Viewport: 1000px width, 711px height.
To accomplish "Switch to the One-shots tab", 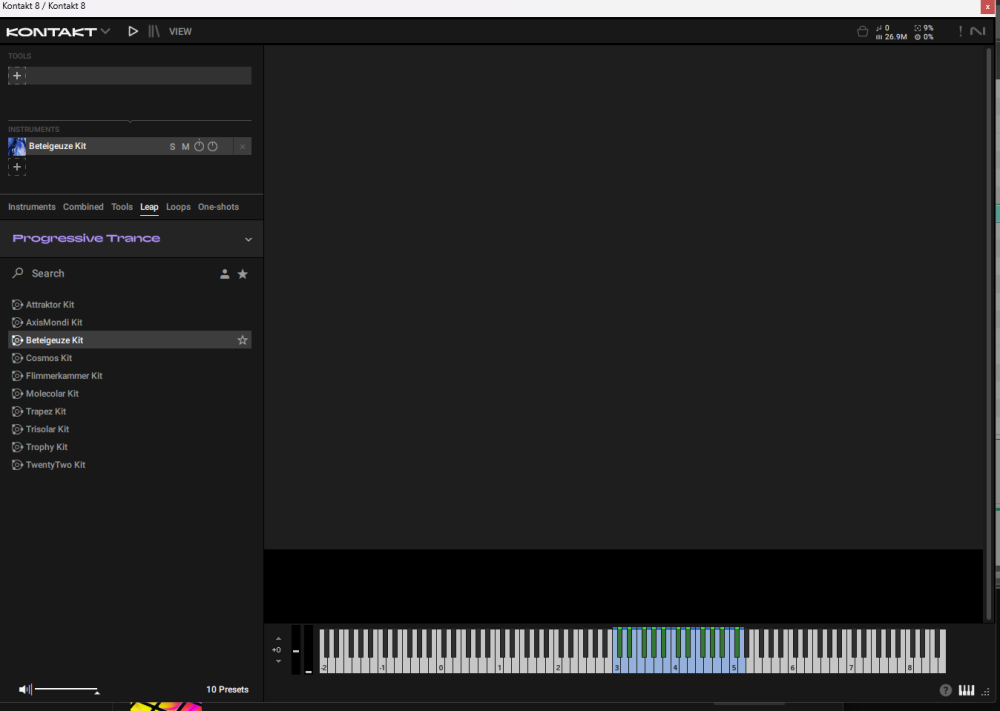I will point(218,207).
